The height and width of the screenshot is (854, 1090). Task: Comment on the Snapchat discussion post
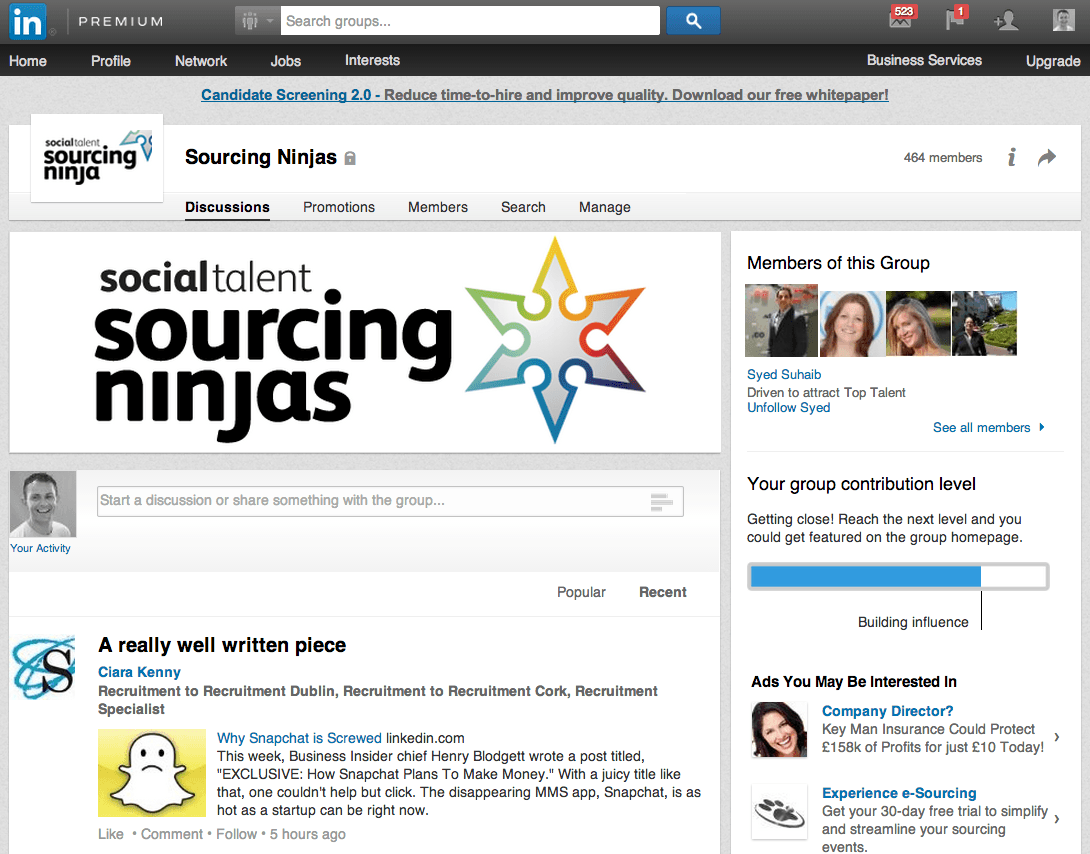[x=172, y=834]
